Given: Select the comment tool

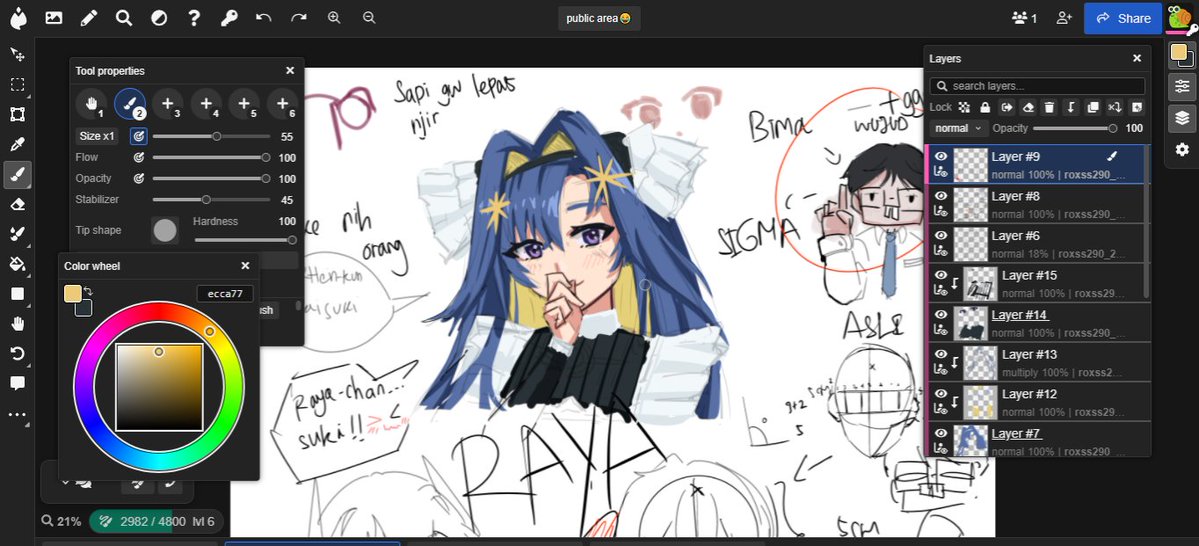Looking at the screenshot, I should point(18,383).
